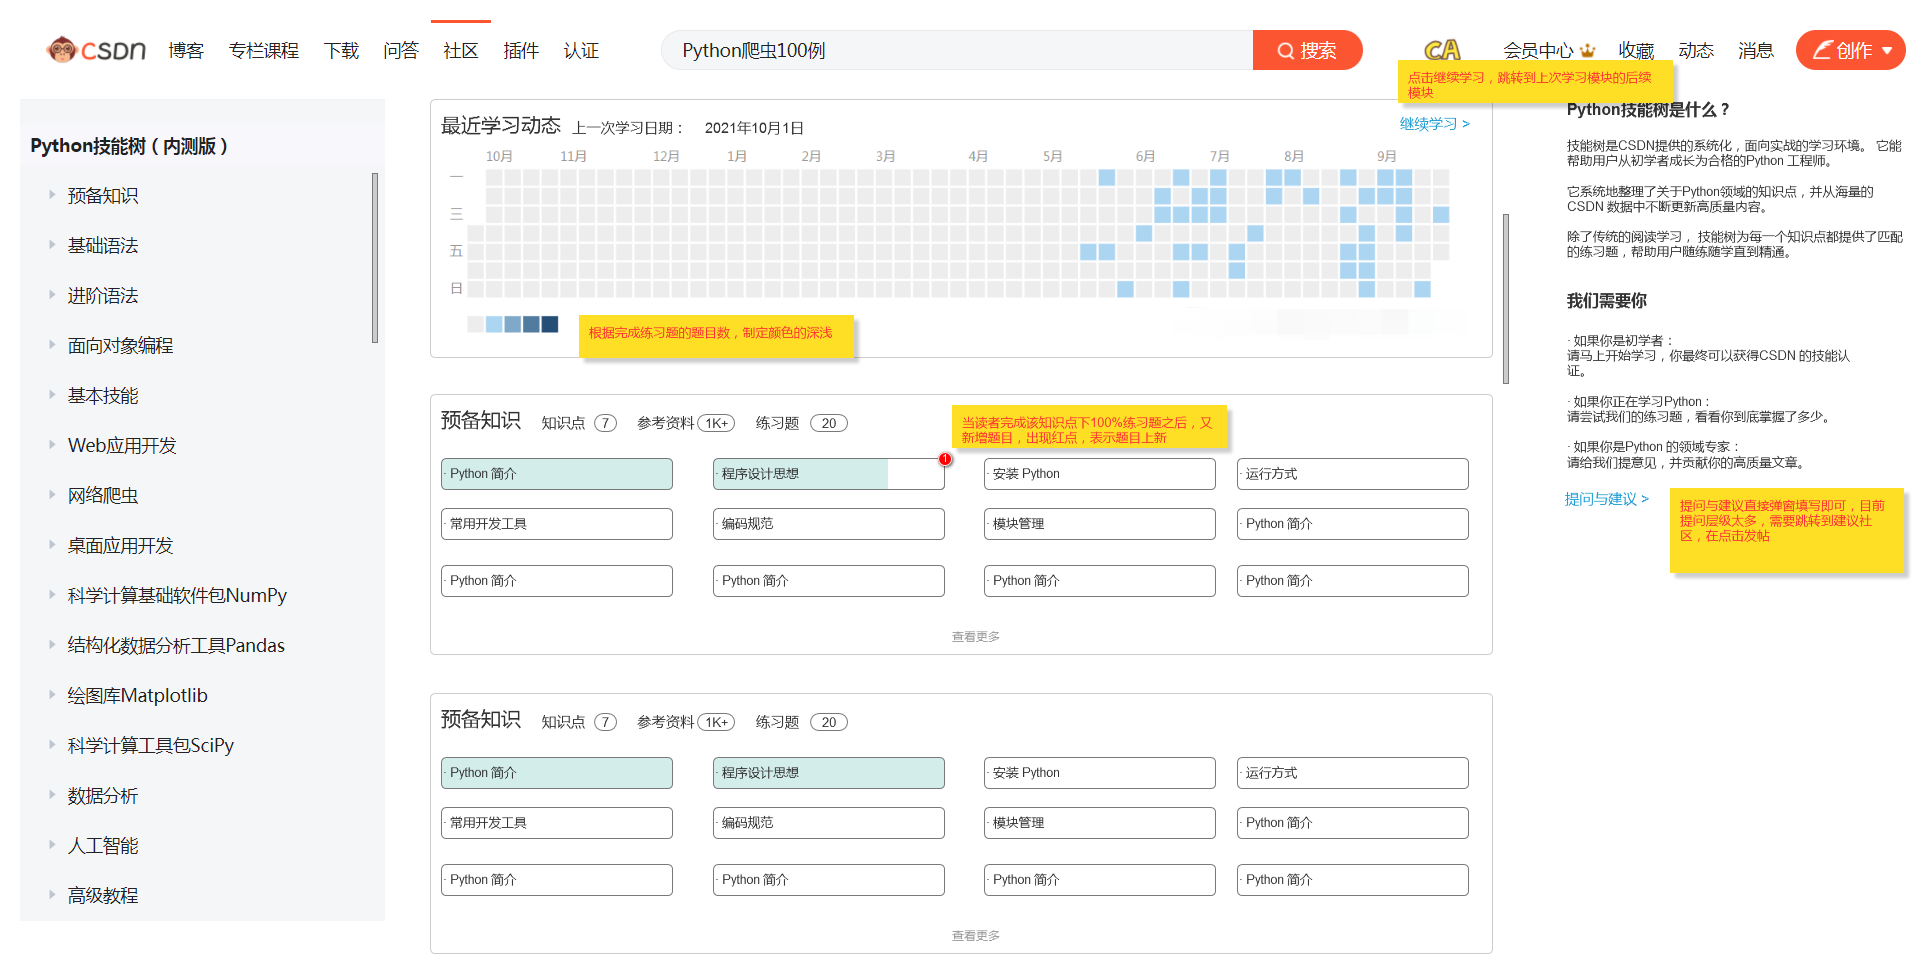Open the 创作 dropdown arrow
The height and width of the screenshot is (954, 1930).
[1887, 51]
